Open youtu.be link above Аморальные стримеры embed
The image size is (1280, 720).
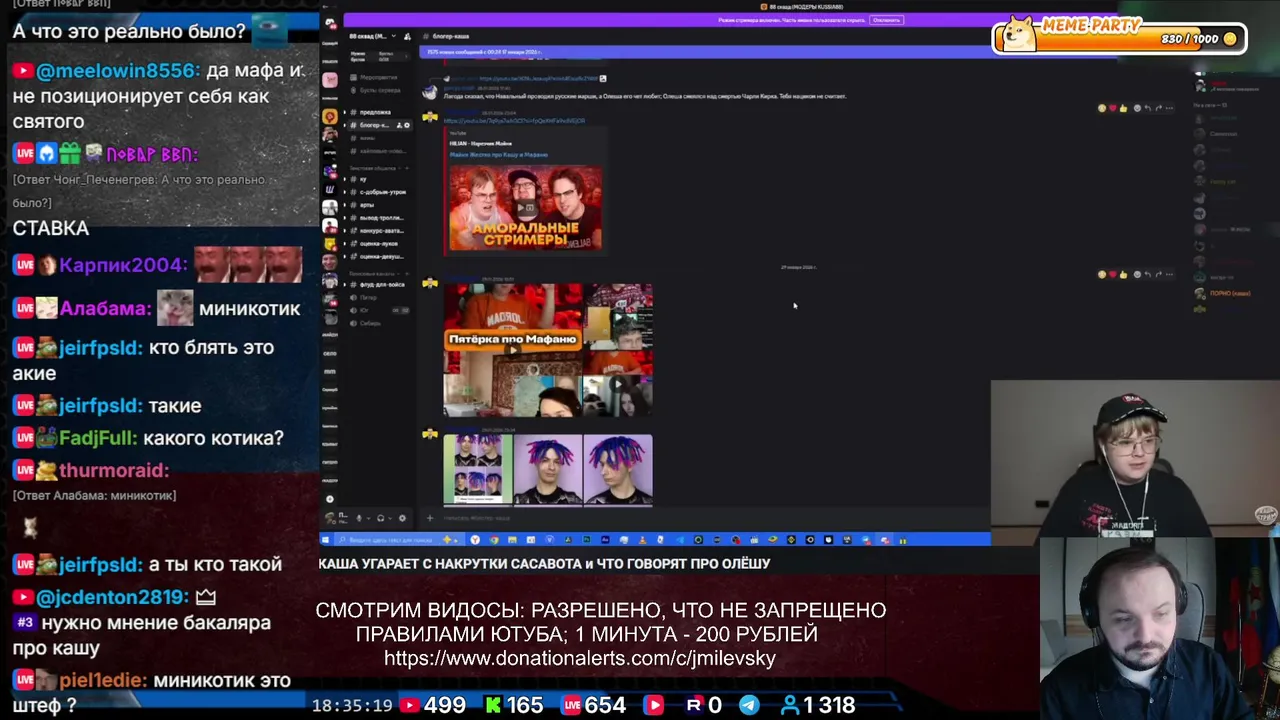(514, 121)
